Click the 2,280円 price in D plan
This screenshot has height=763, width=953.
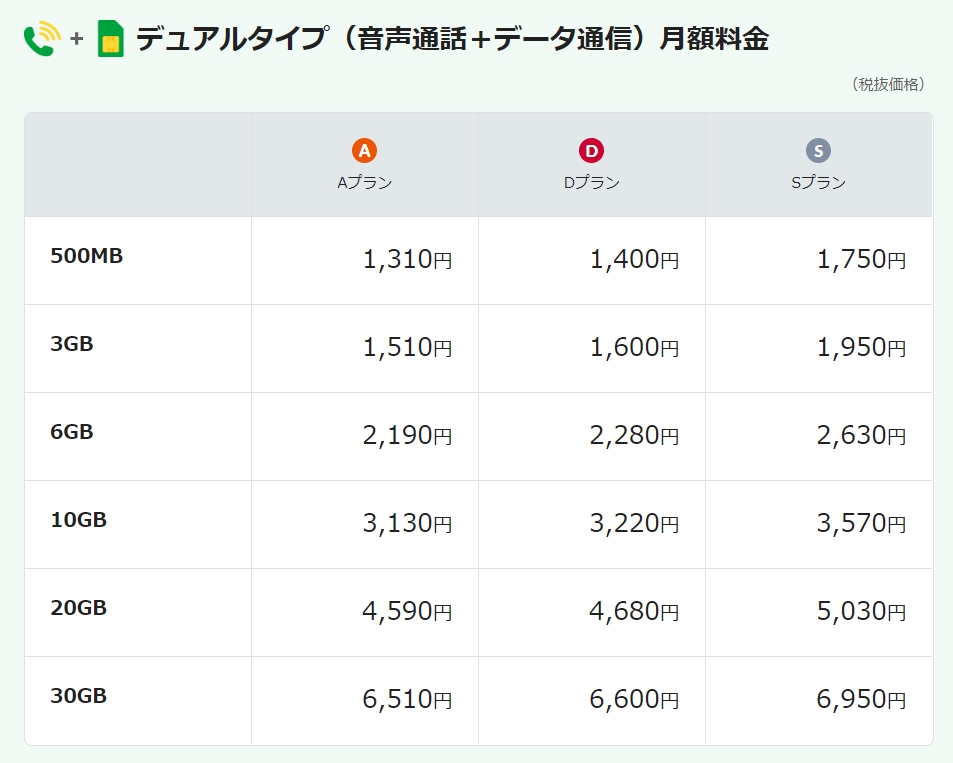tap(634, 436)
